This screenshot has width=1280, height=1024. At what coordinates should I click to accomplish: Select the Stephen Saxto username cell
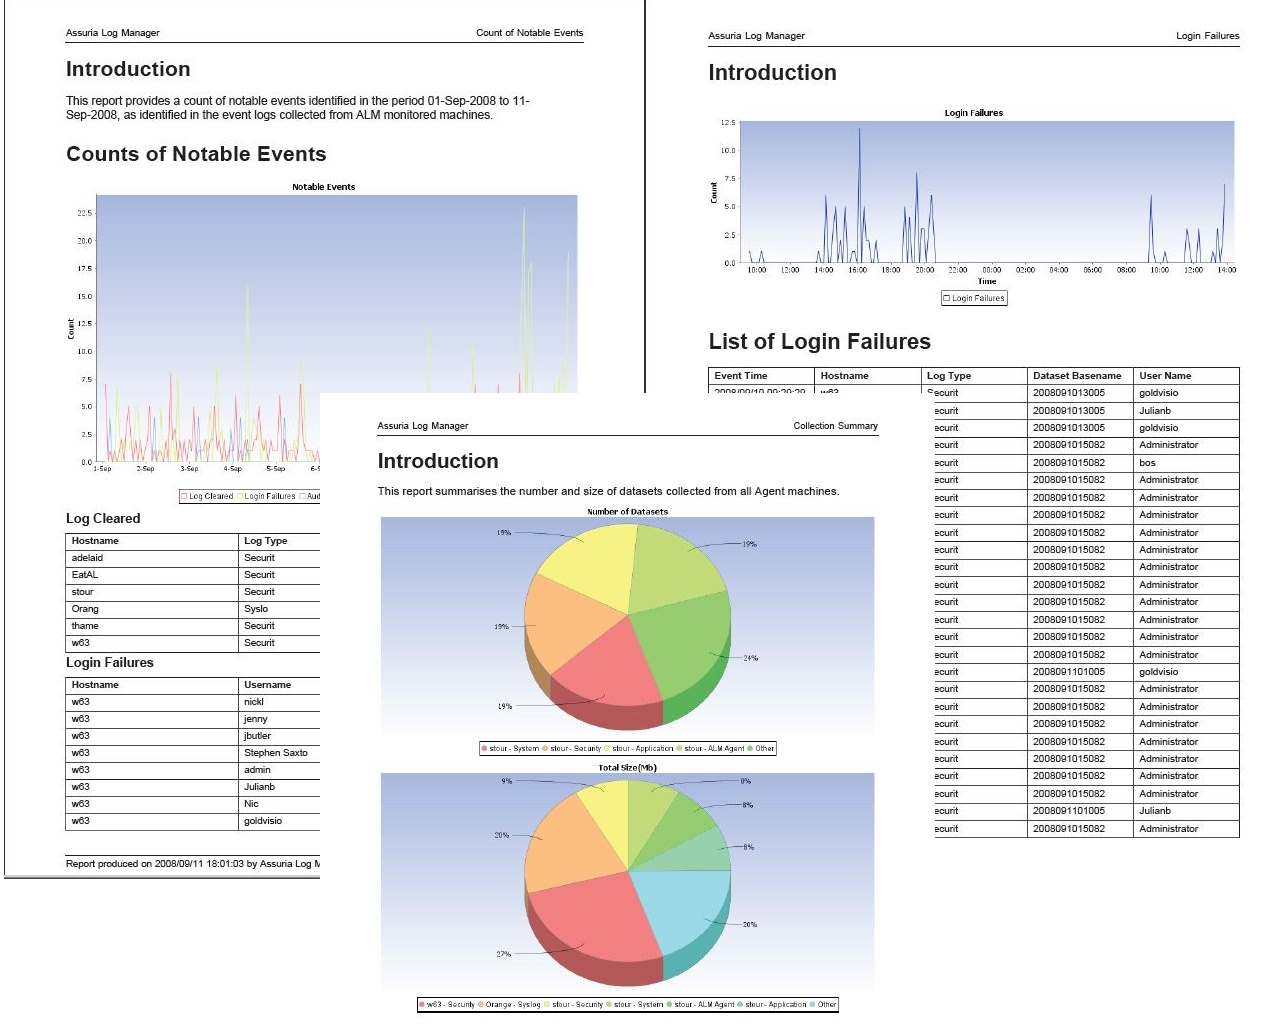click(275, 753)
